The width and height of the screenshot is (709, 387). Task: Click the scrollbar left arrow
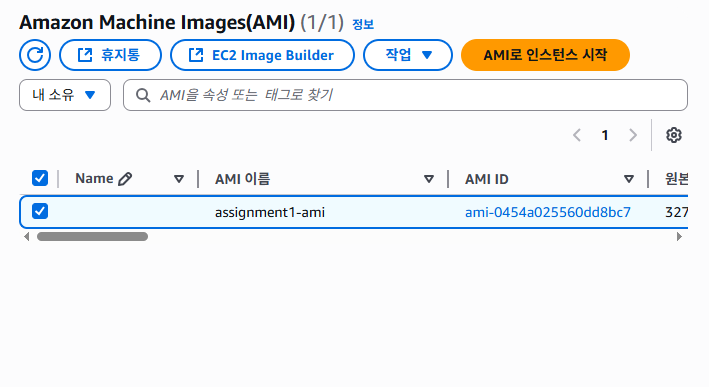[27, 236]
